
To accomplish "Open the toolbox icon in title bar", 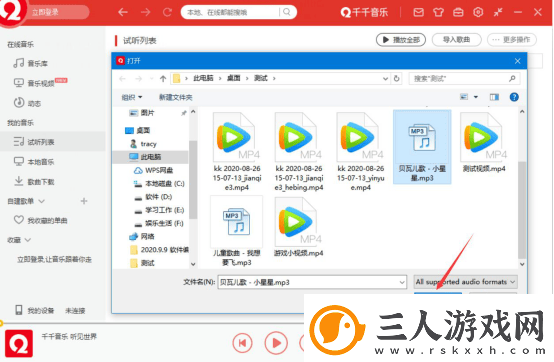I will [458, 12].
